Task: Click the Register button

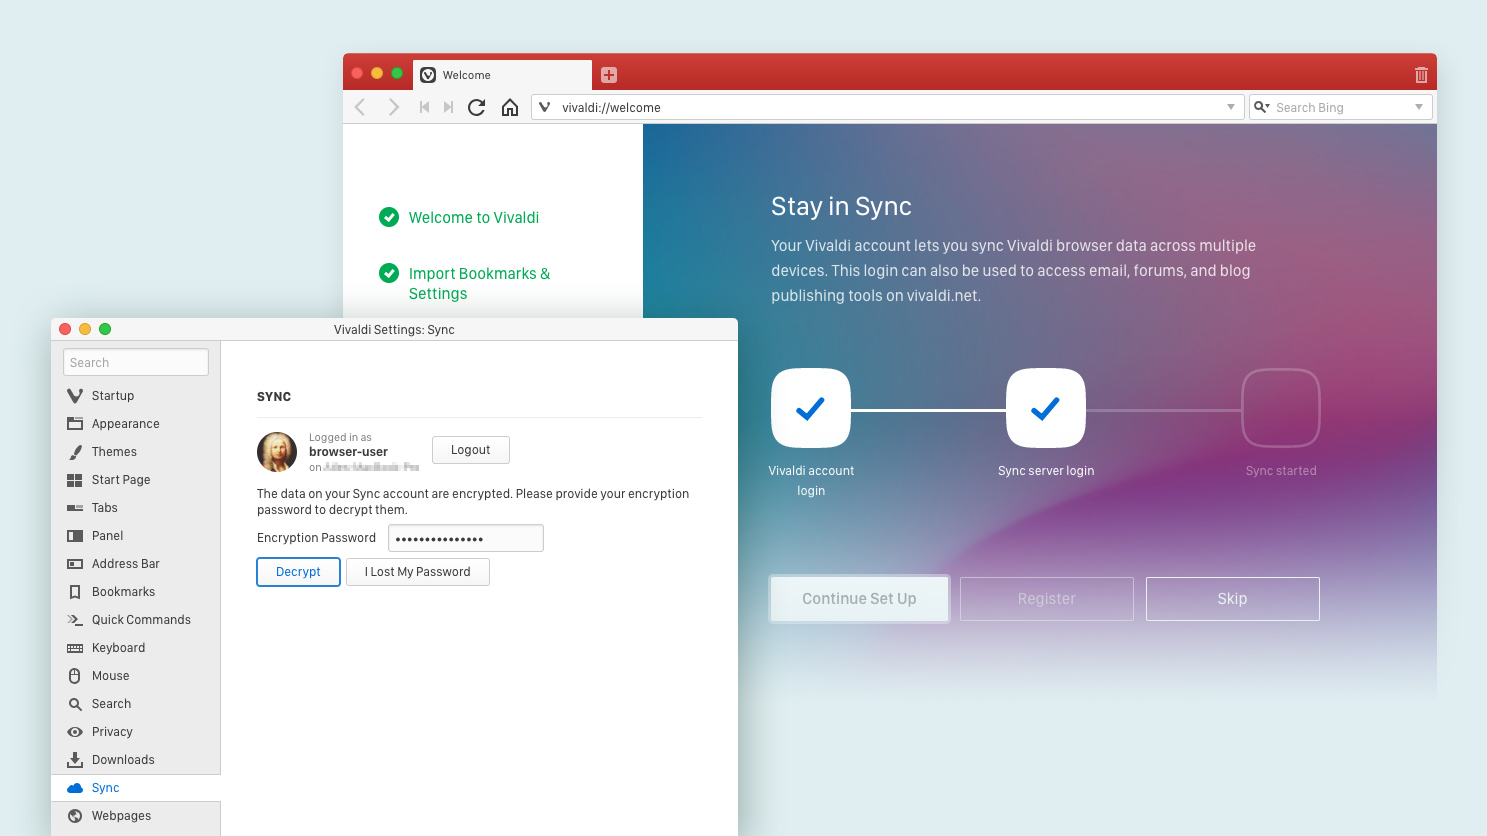Action: 1047,599
